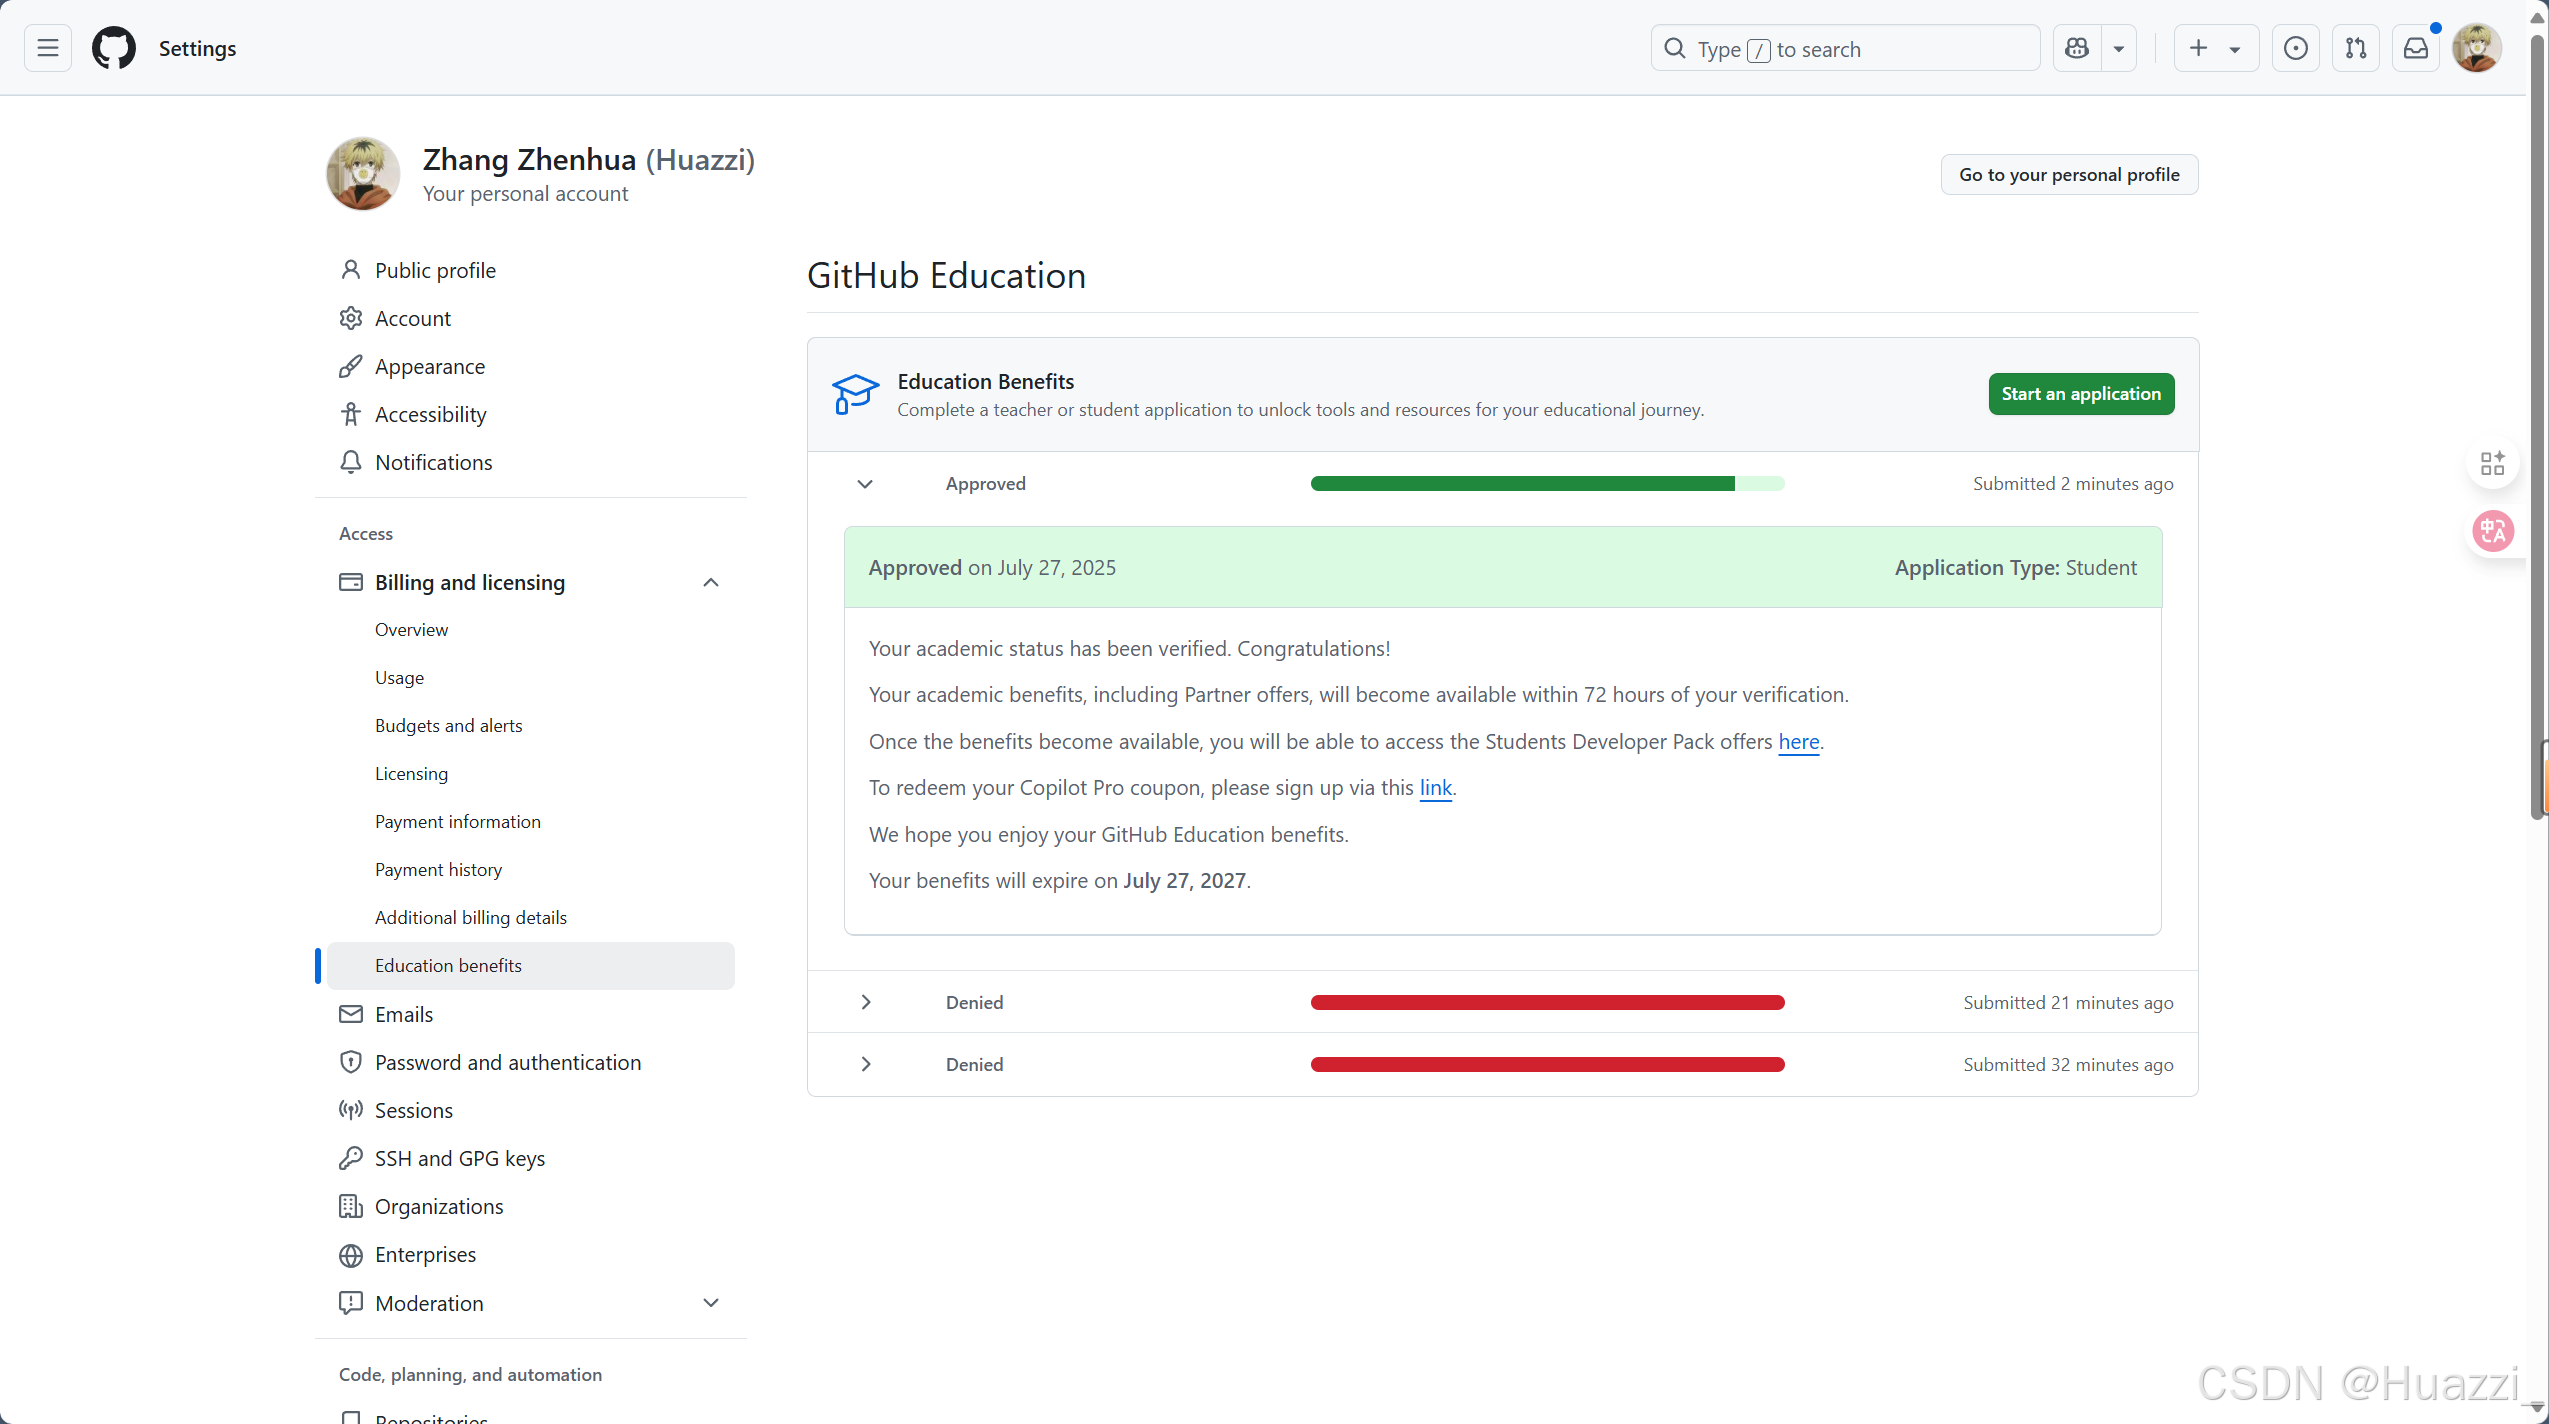Open Copilot Pro coupon 'link'
Image resolution: width=2549 pixels, height=1424 pixels.
point(1436,787)
